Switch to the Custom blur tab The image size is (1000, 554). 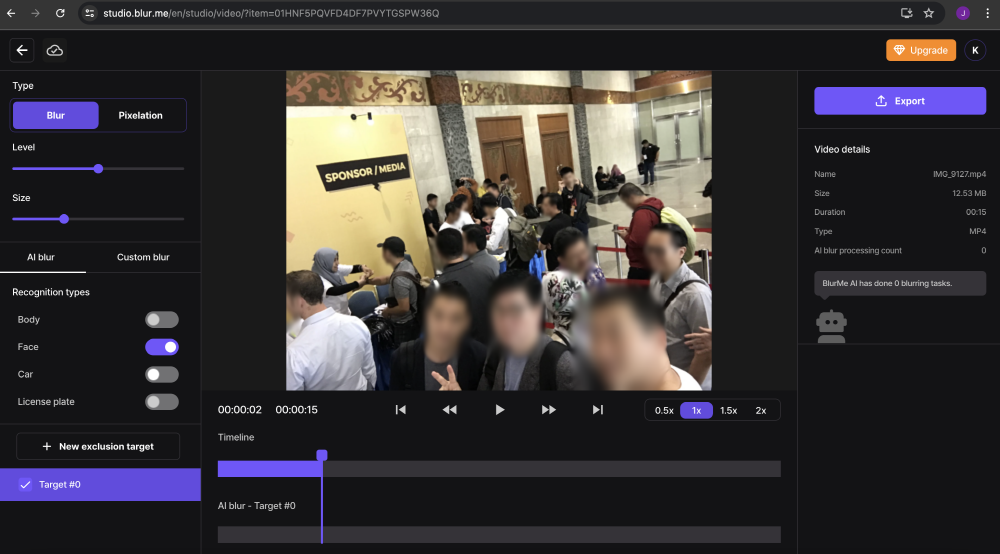click(x=143, y=257)
